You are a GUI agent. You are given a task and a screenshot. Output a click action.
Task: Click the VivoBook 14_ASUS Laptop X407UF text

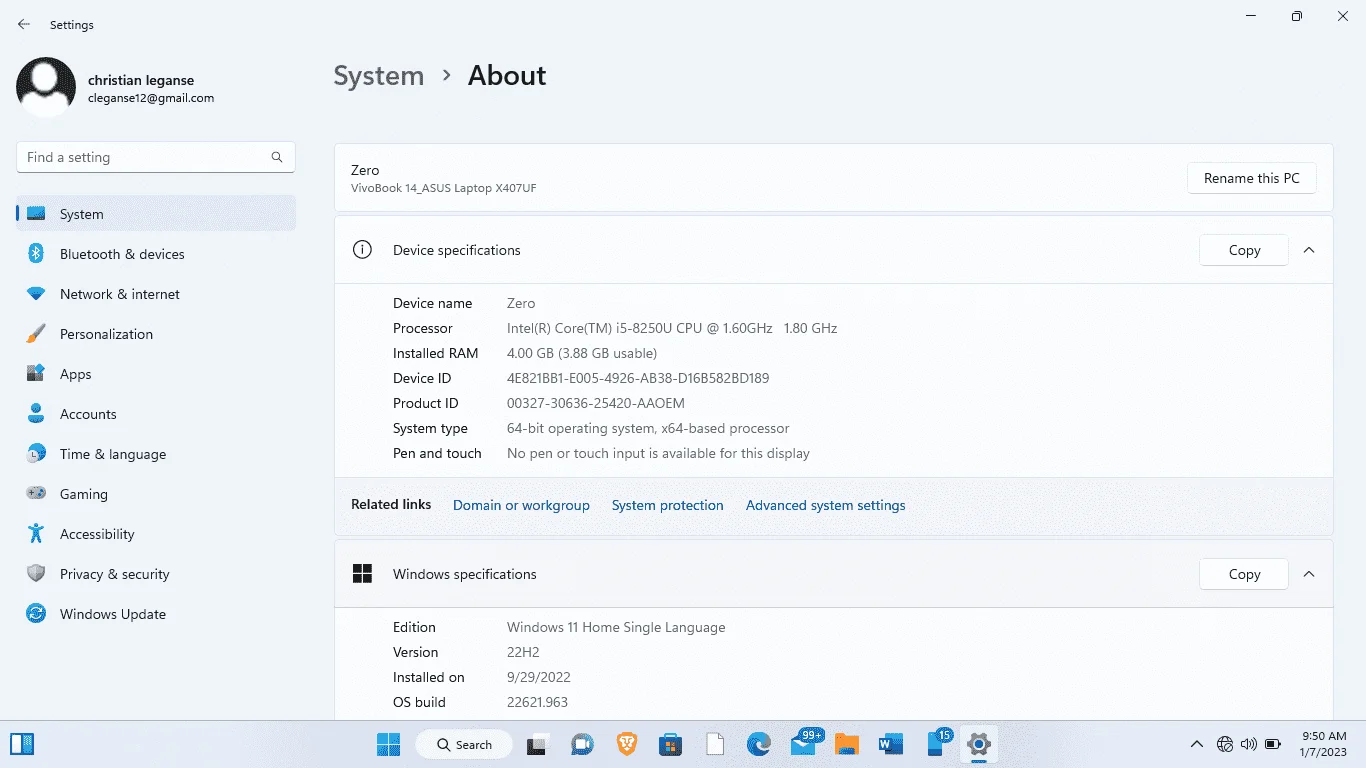click(443, 188)
